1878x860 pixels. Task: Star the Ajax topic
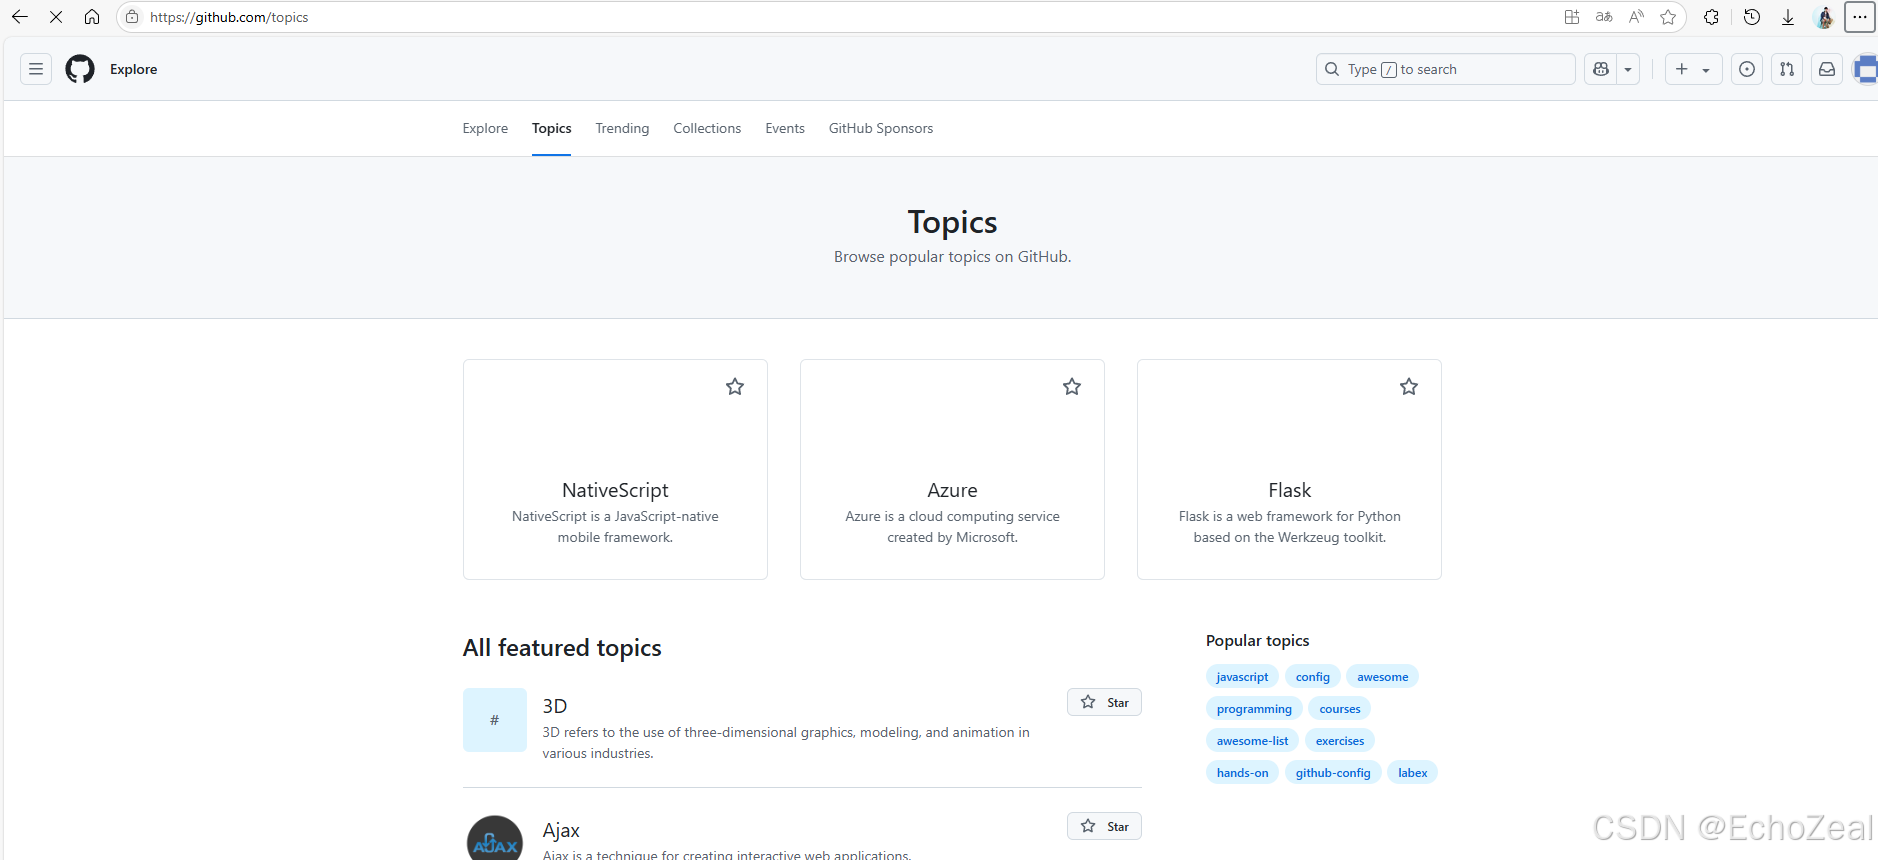pos(1104,826)
